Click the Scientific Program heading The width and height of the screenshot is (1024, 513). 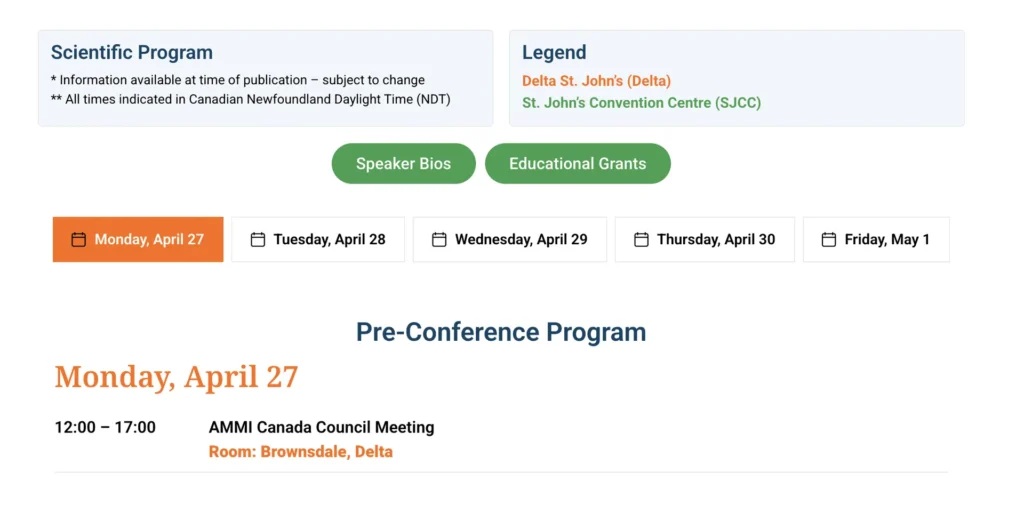(x=132, y=53)
